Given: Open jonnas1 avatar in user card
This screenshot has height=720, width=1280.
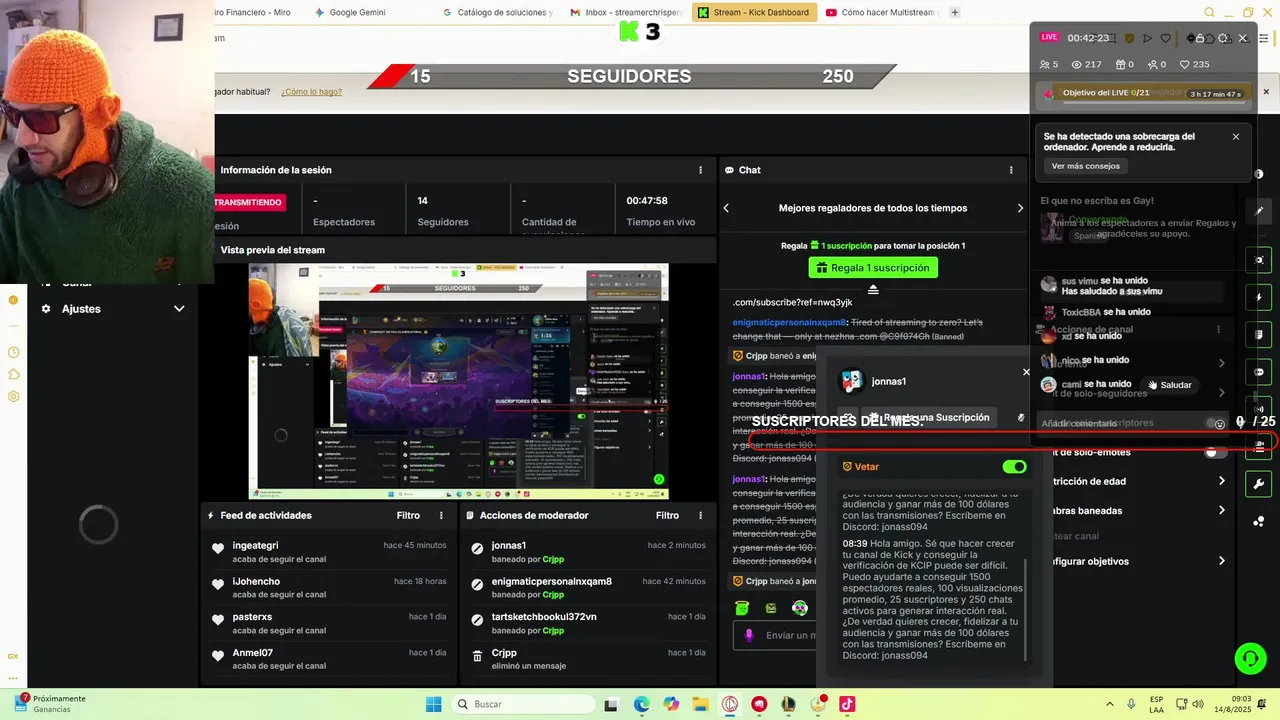Looking at the screenshot, I should 852,381.
